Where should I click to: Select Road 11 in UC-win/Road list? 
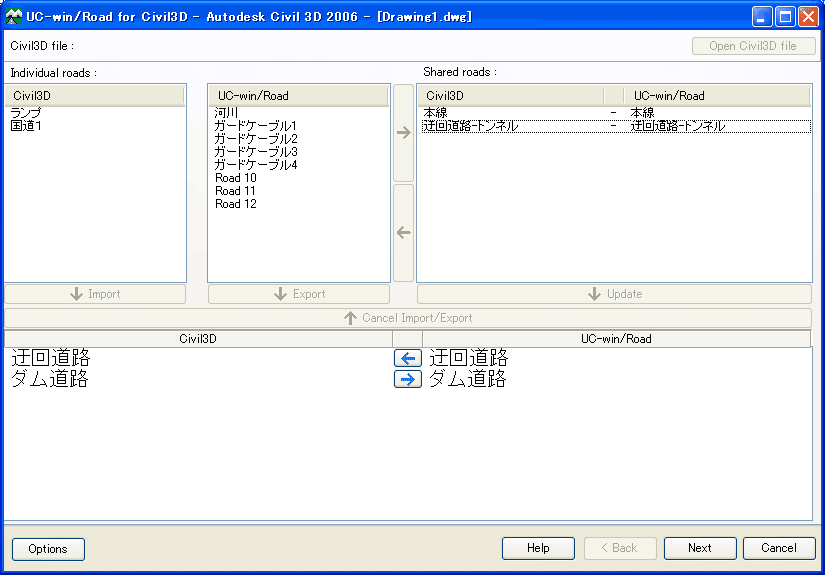point(235,191)
